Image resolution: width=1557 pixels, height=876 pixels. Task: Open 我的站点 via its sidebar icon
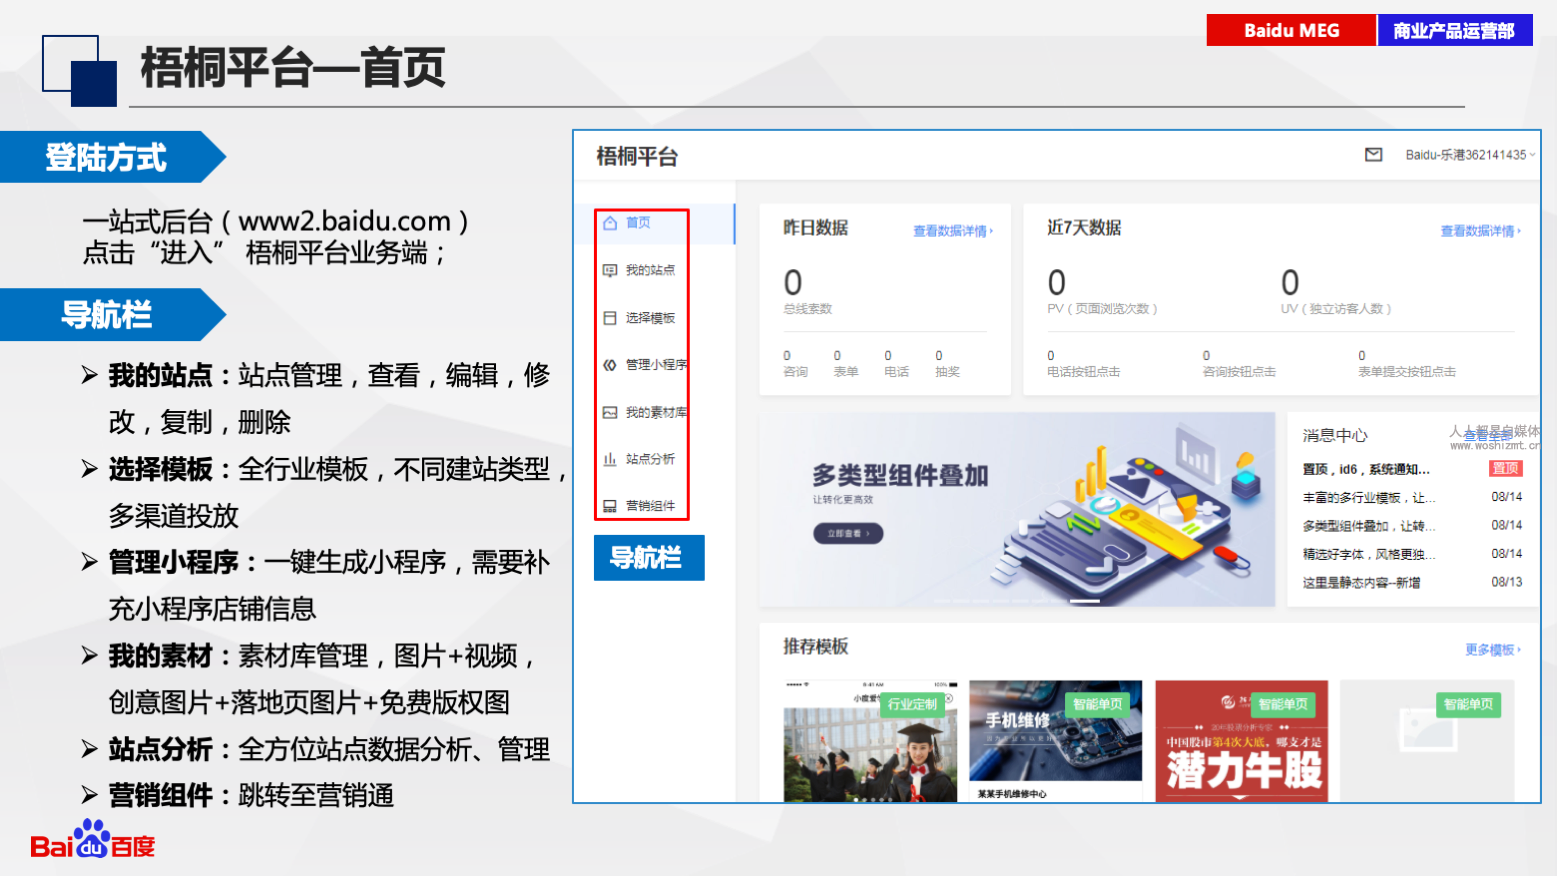coord(610,270)
